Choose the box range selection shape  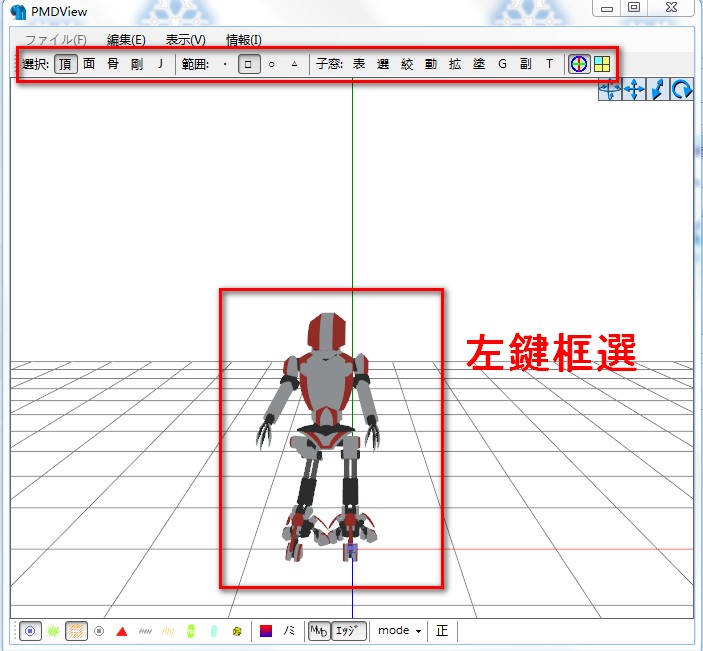[x=249, y=64]
